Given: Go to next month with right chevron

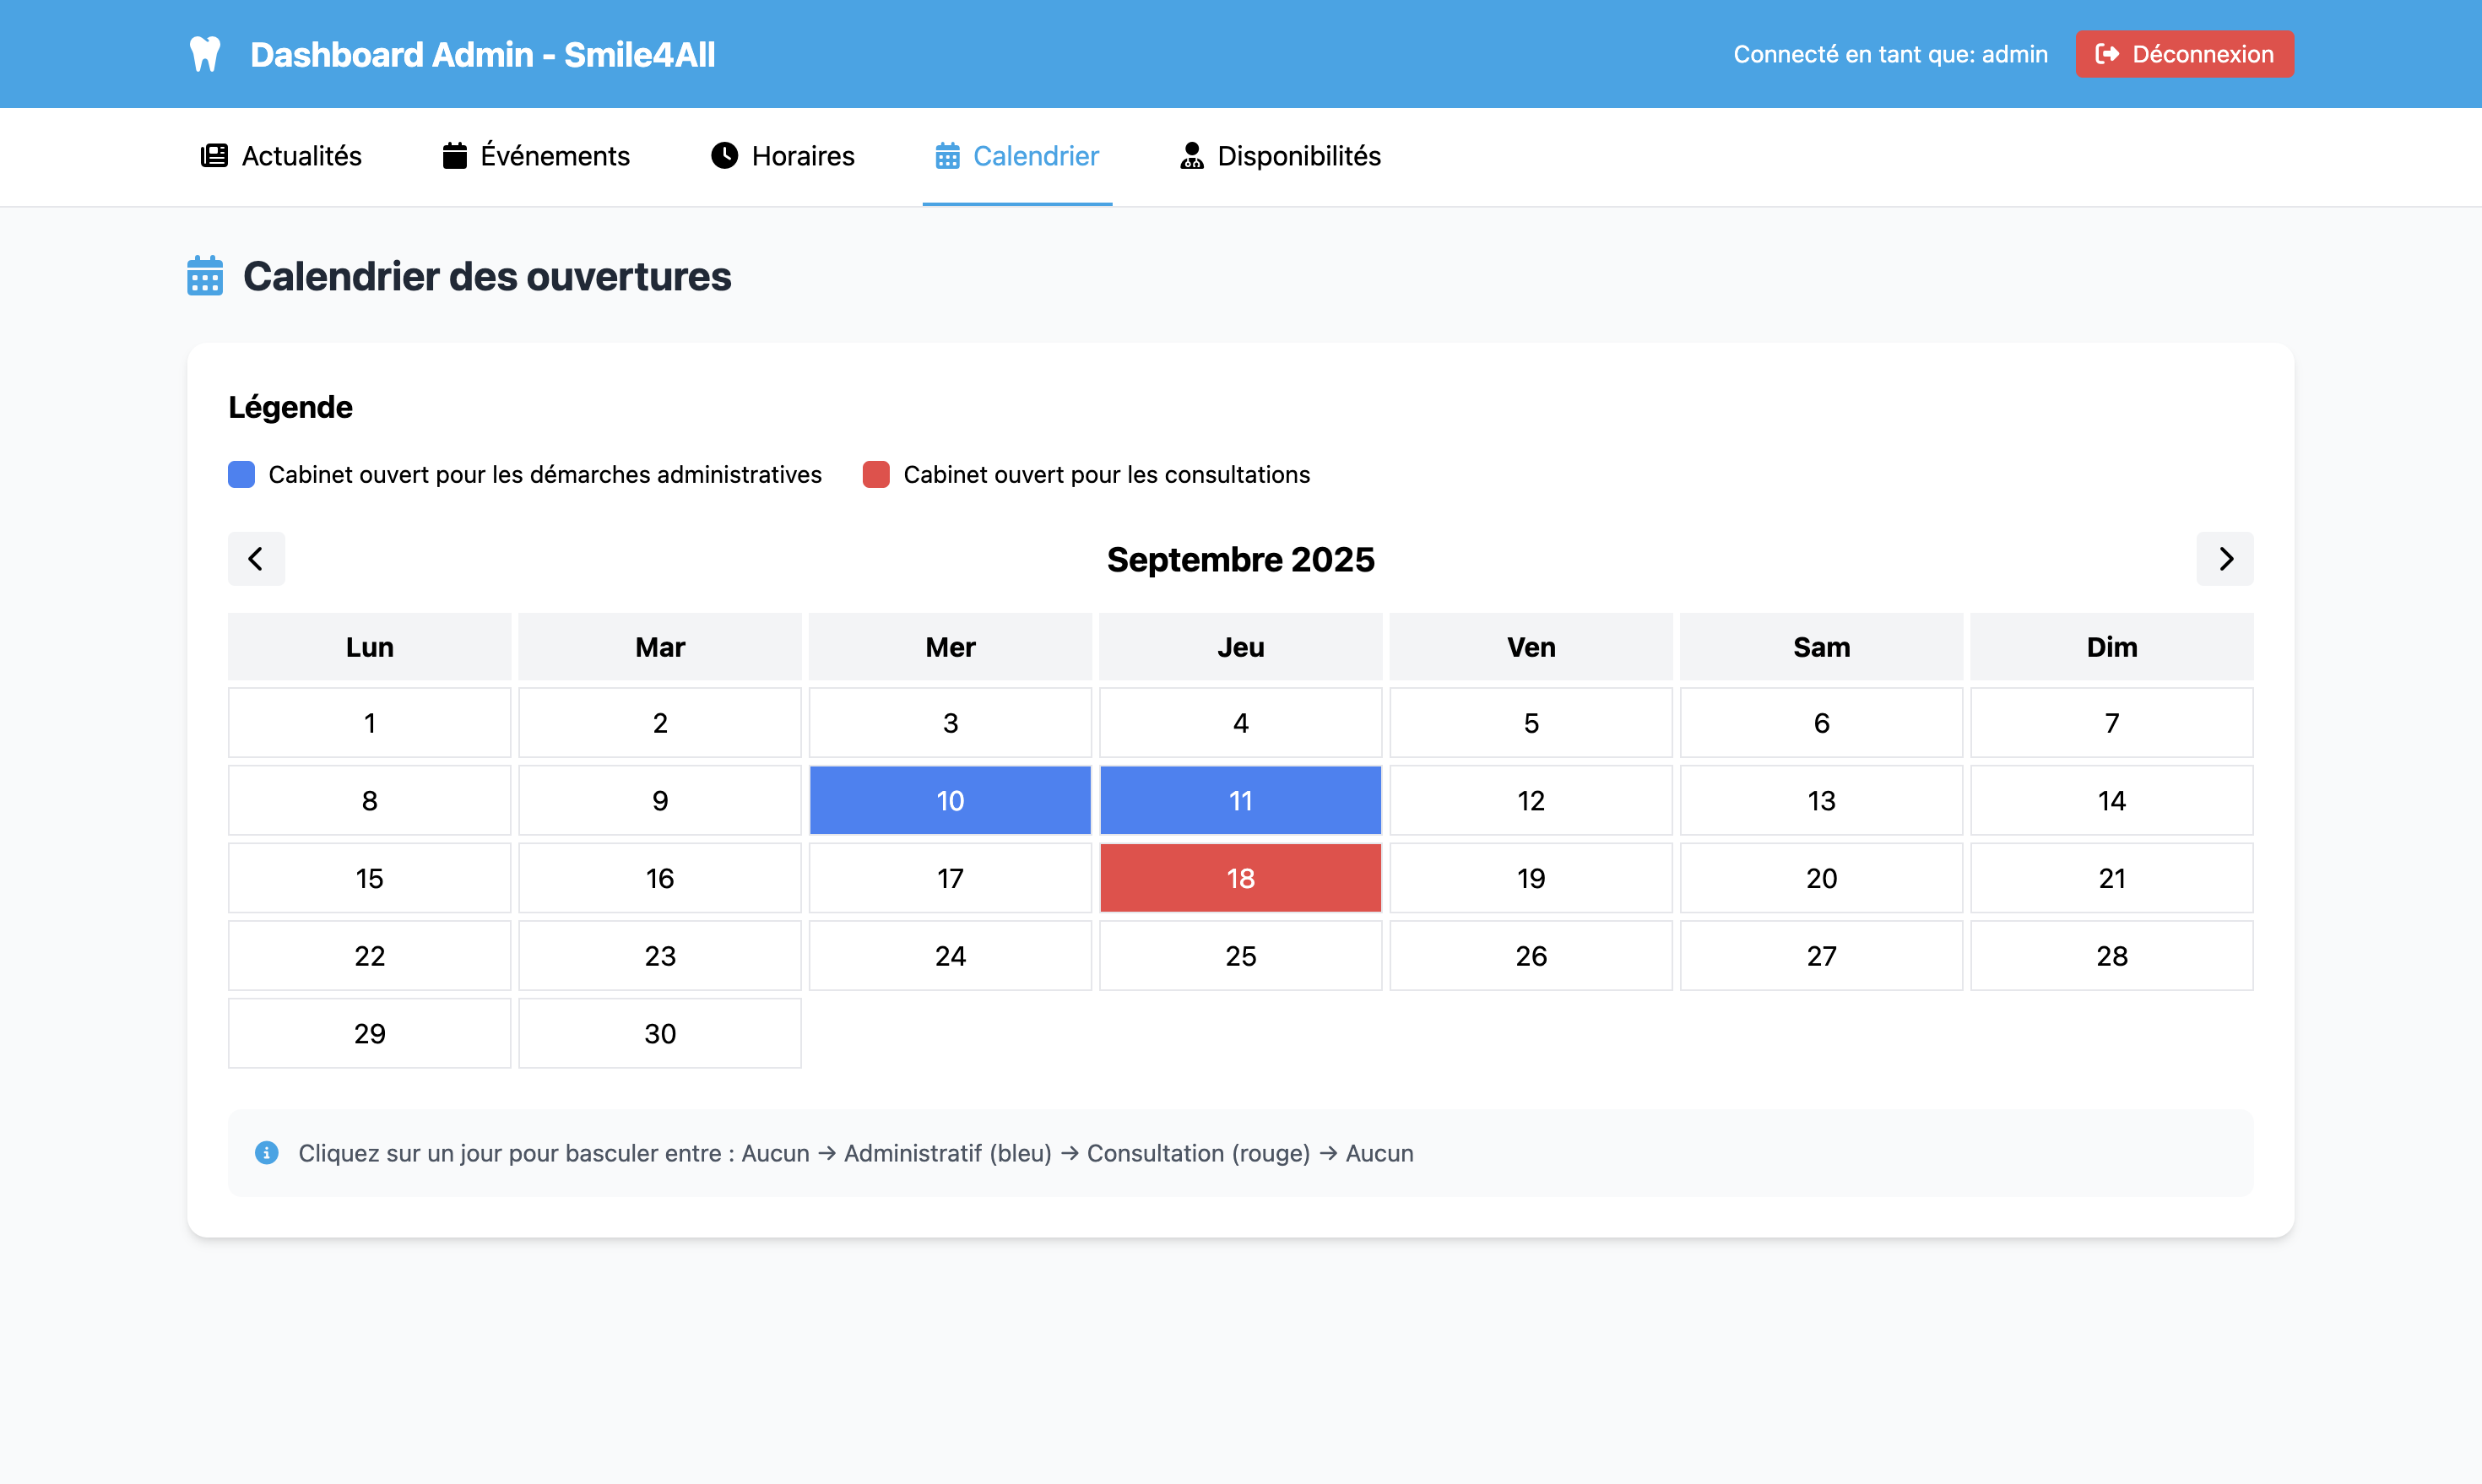Looking at the screenshot, I should pyautogui.click(x=2225, y=559).
